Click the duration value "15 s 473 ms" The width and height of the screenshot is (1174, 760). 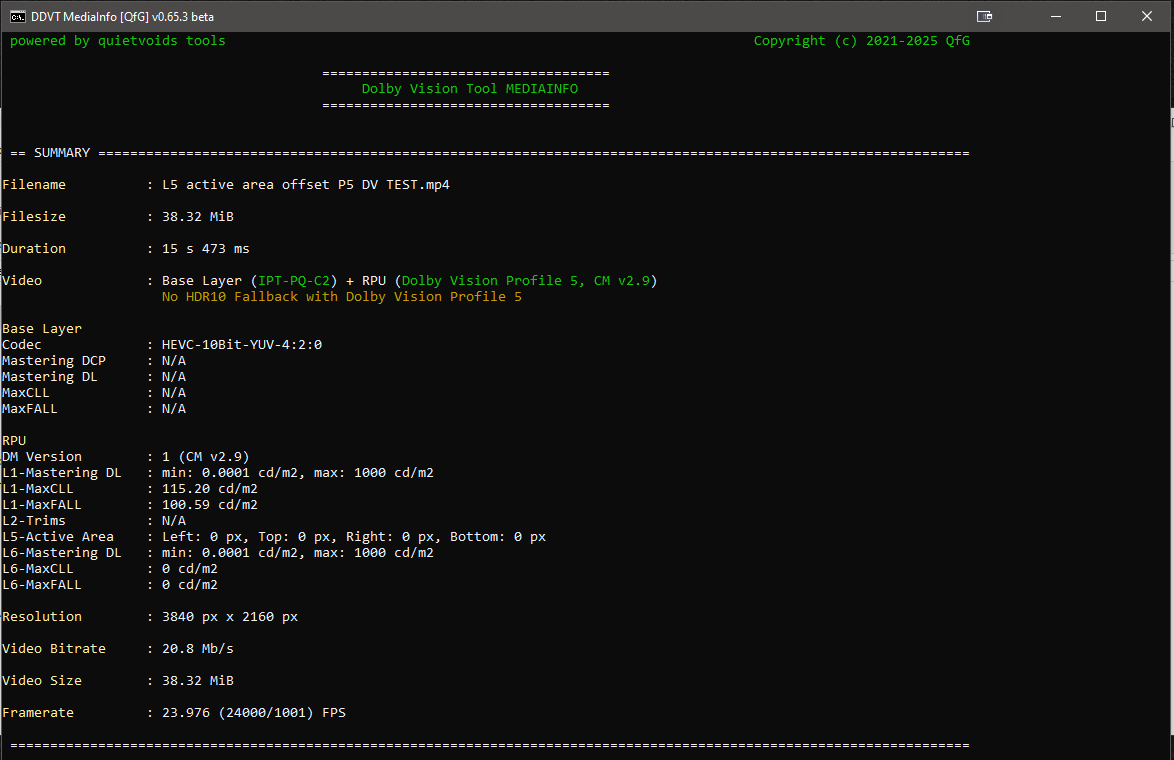(206, 249)
